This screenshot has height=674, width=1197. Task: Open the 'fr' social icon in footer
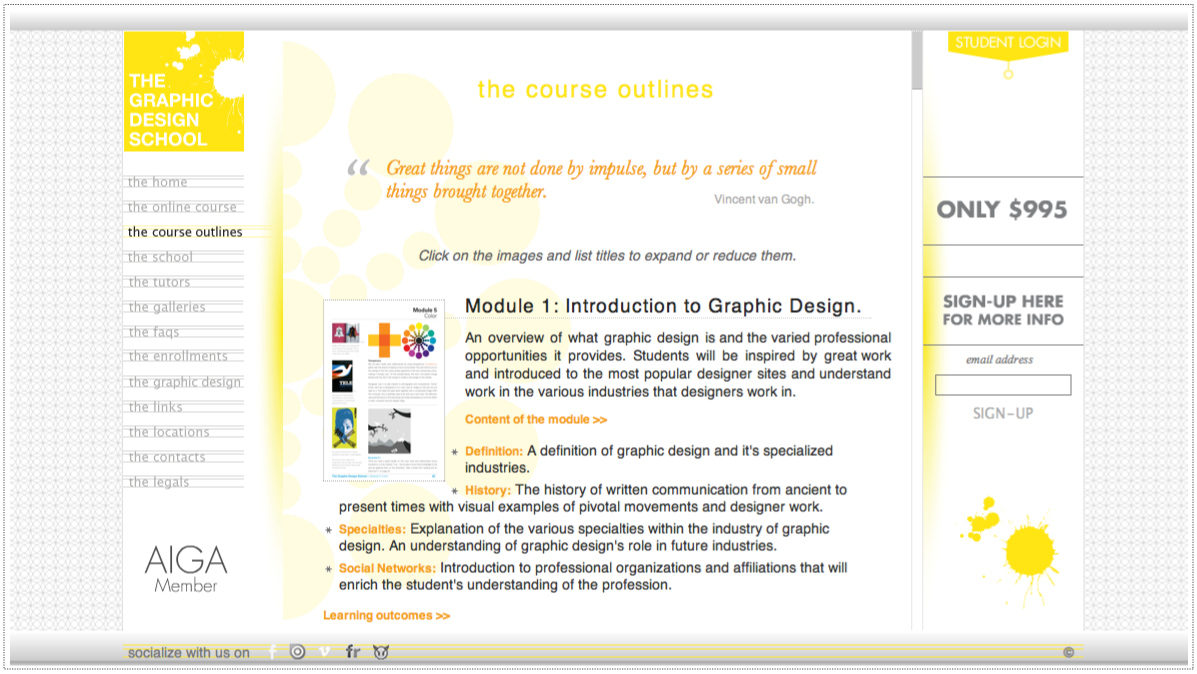coord(352,652)
